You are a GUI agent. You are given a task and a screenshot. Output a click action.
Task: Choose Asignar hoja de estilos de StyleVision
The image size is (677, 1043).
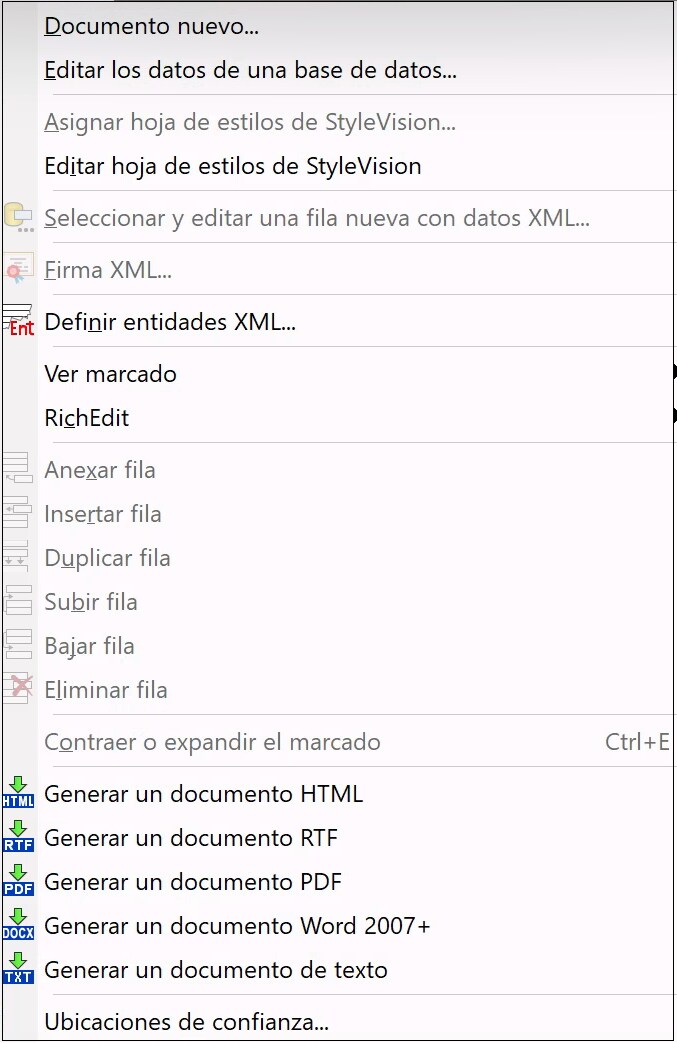(250, 123)
